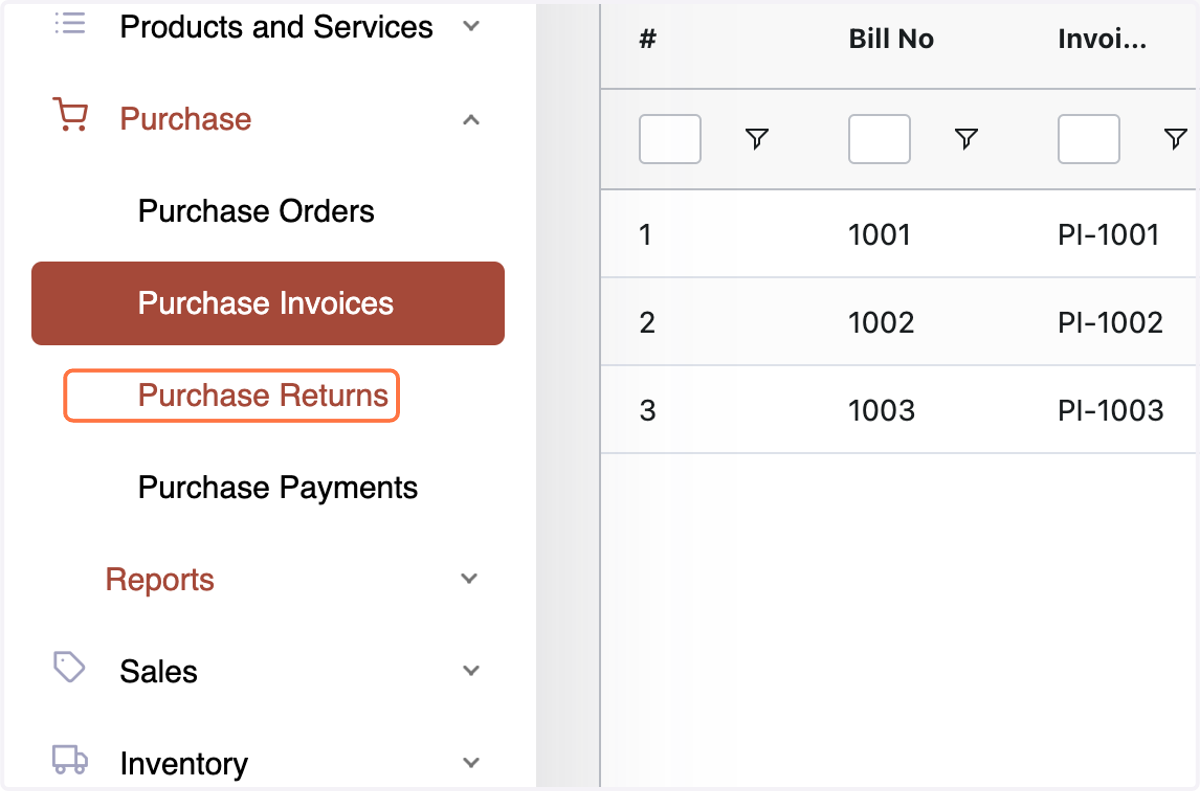1200x791 pixels.
Task: Open the Sales menu
Action: (159, 671)
